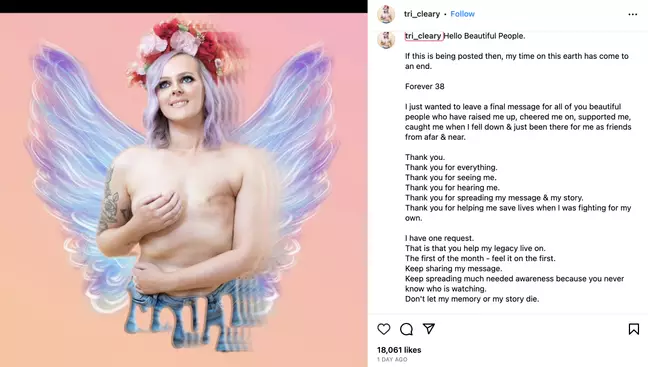Screen dimensions: 648x367
Task: Follow the tri_cleary account
Action: (462, 14)
